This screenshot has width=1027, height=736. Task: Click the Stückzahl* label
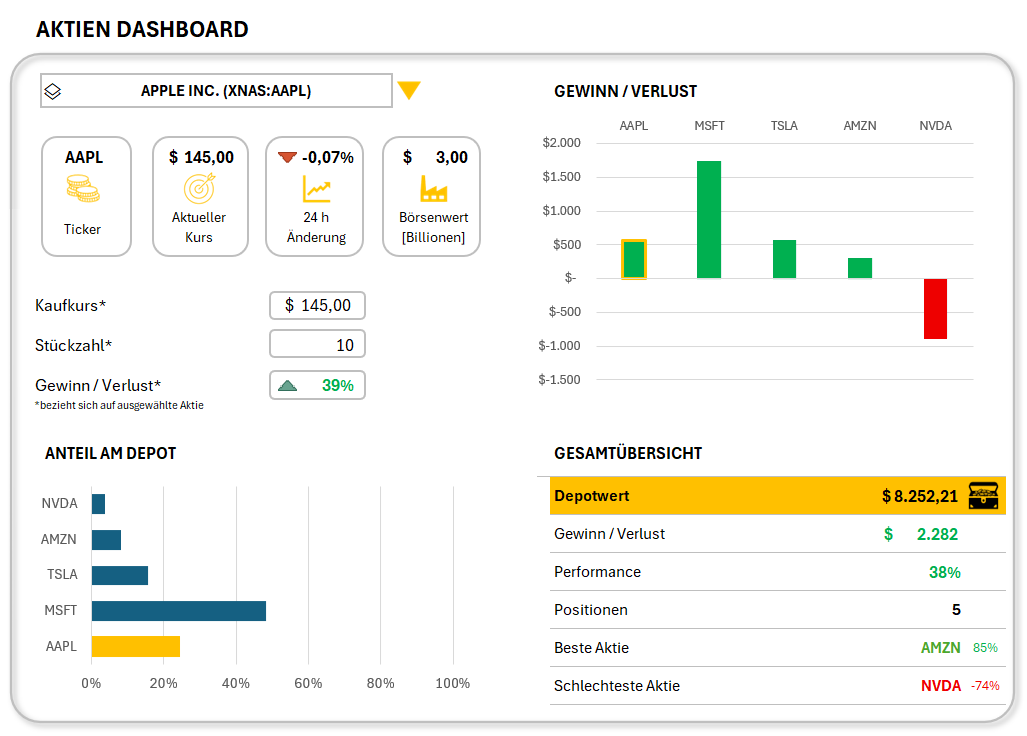[73, 346]
